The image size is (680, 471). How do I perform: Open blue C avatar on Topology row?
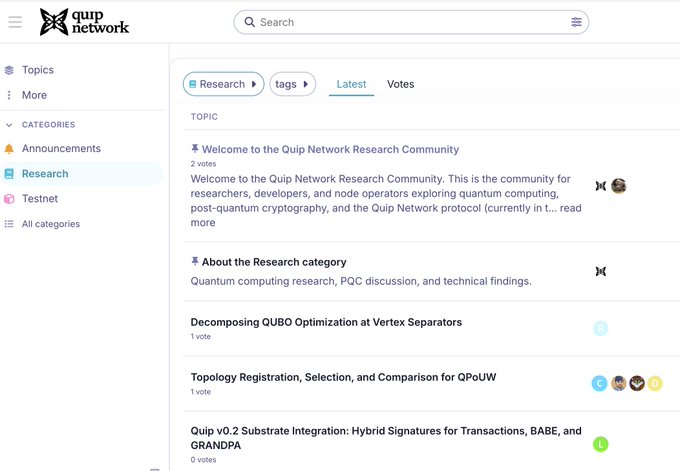pos(599,383)
